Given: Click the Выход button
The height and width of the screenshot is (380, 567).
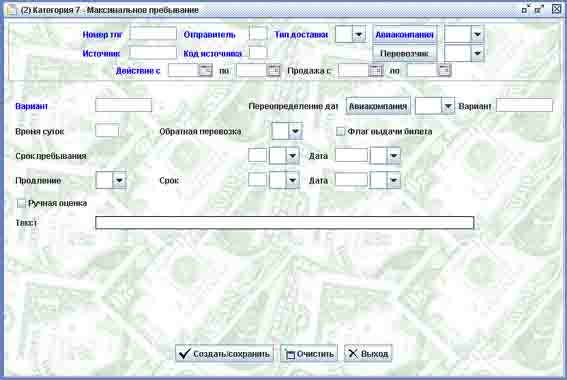Looking at the screenshot, I should coord(368,354).
